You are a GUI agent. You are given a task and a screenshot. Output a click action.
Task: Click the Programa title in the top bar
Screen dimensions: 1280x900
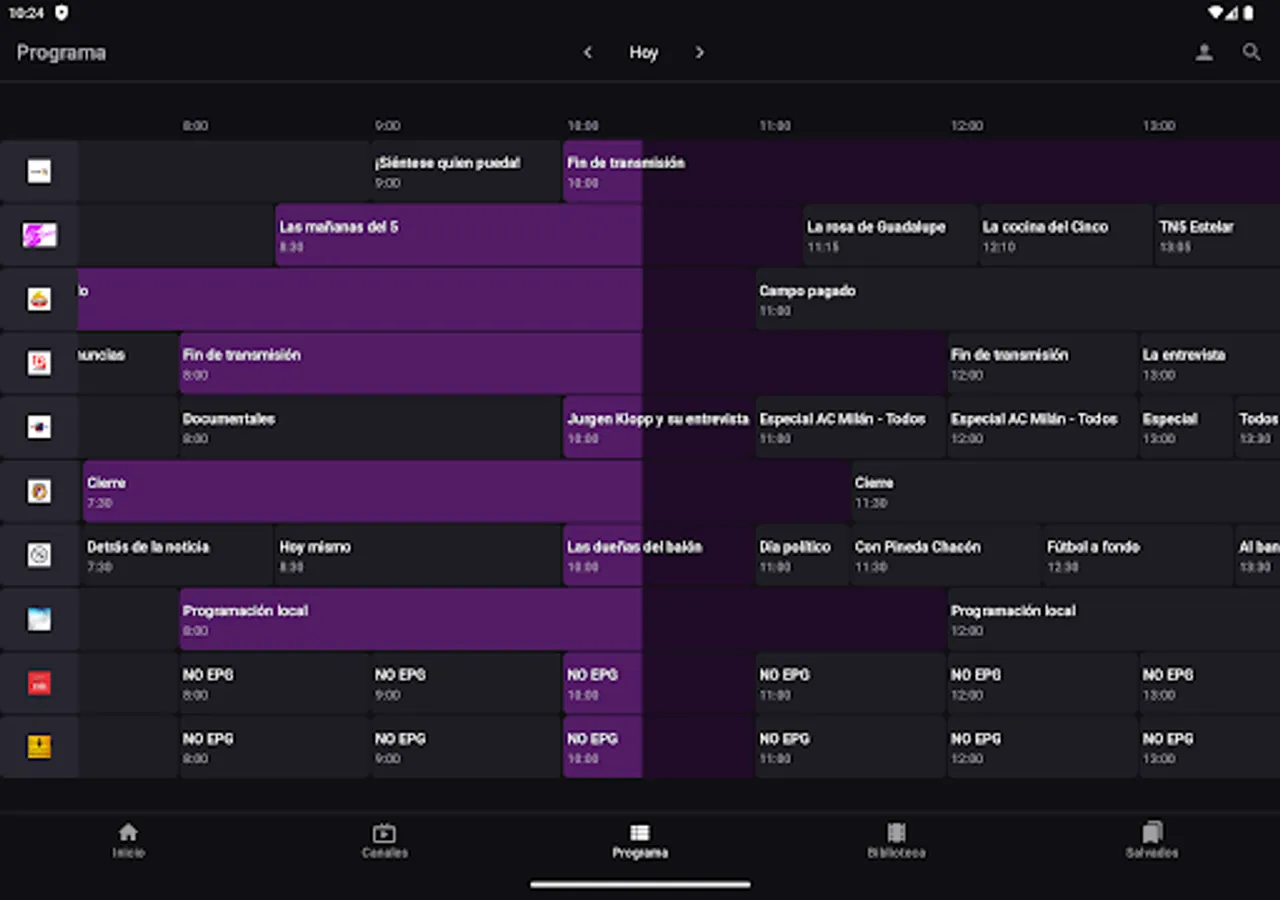point(61,52)
